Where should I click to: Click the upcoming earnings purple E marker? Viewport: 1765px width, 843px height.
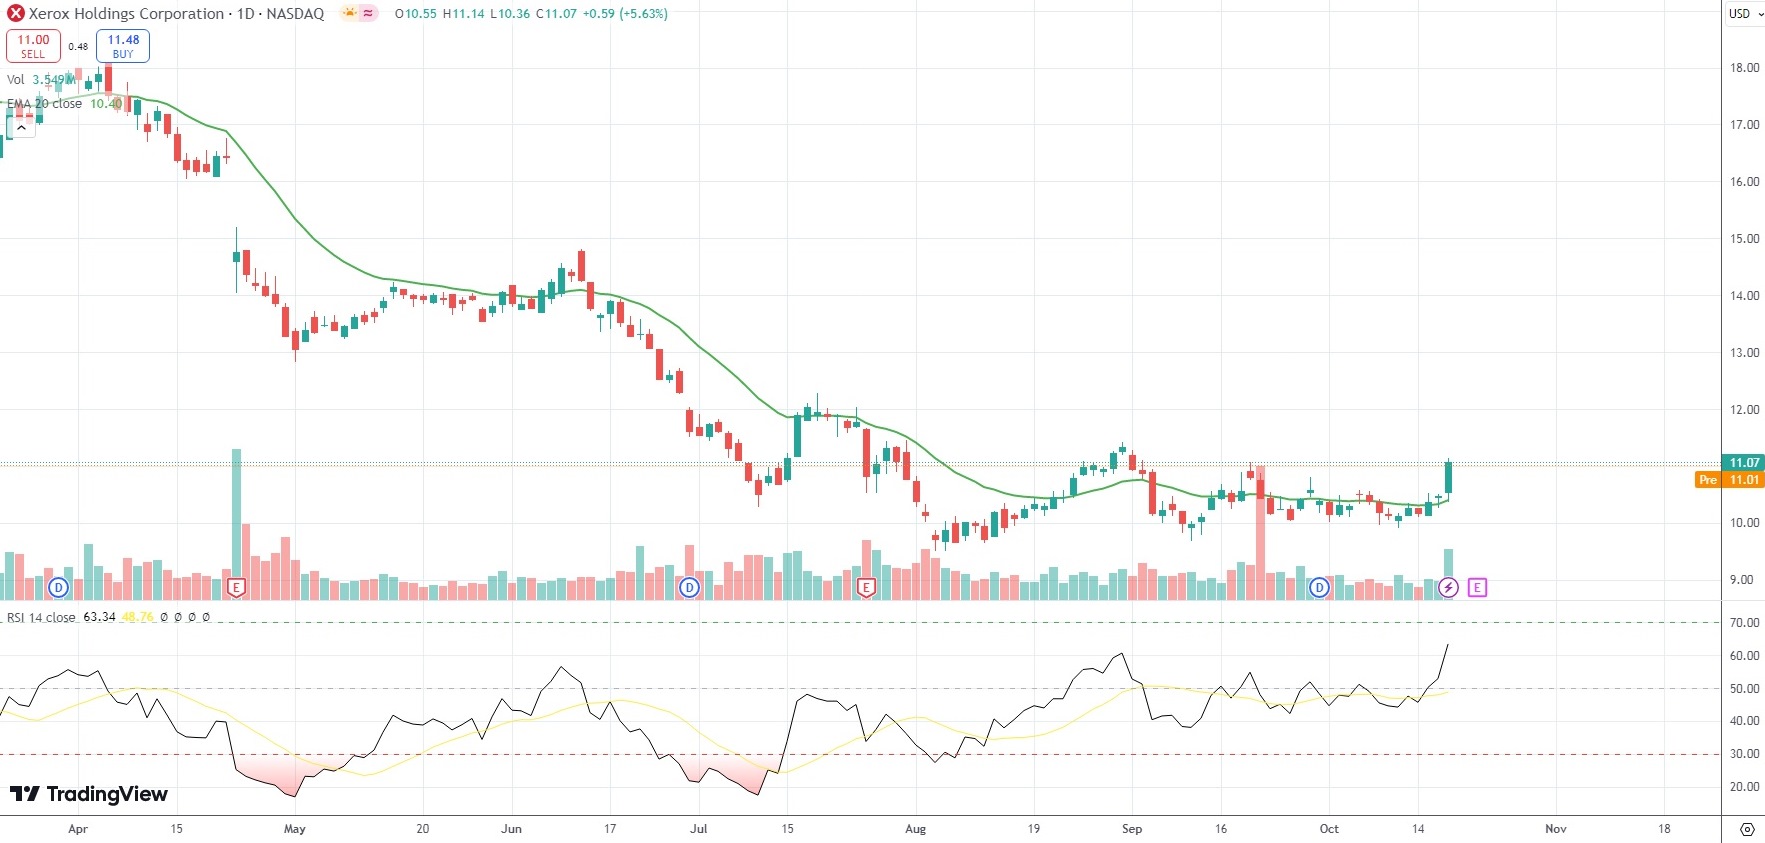(x=1477, y=588)
